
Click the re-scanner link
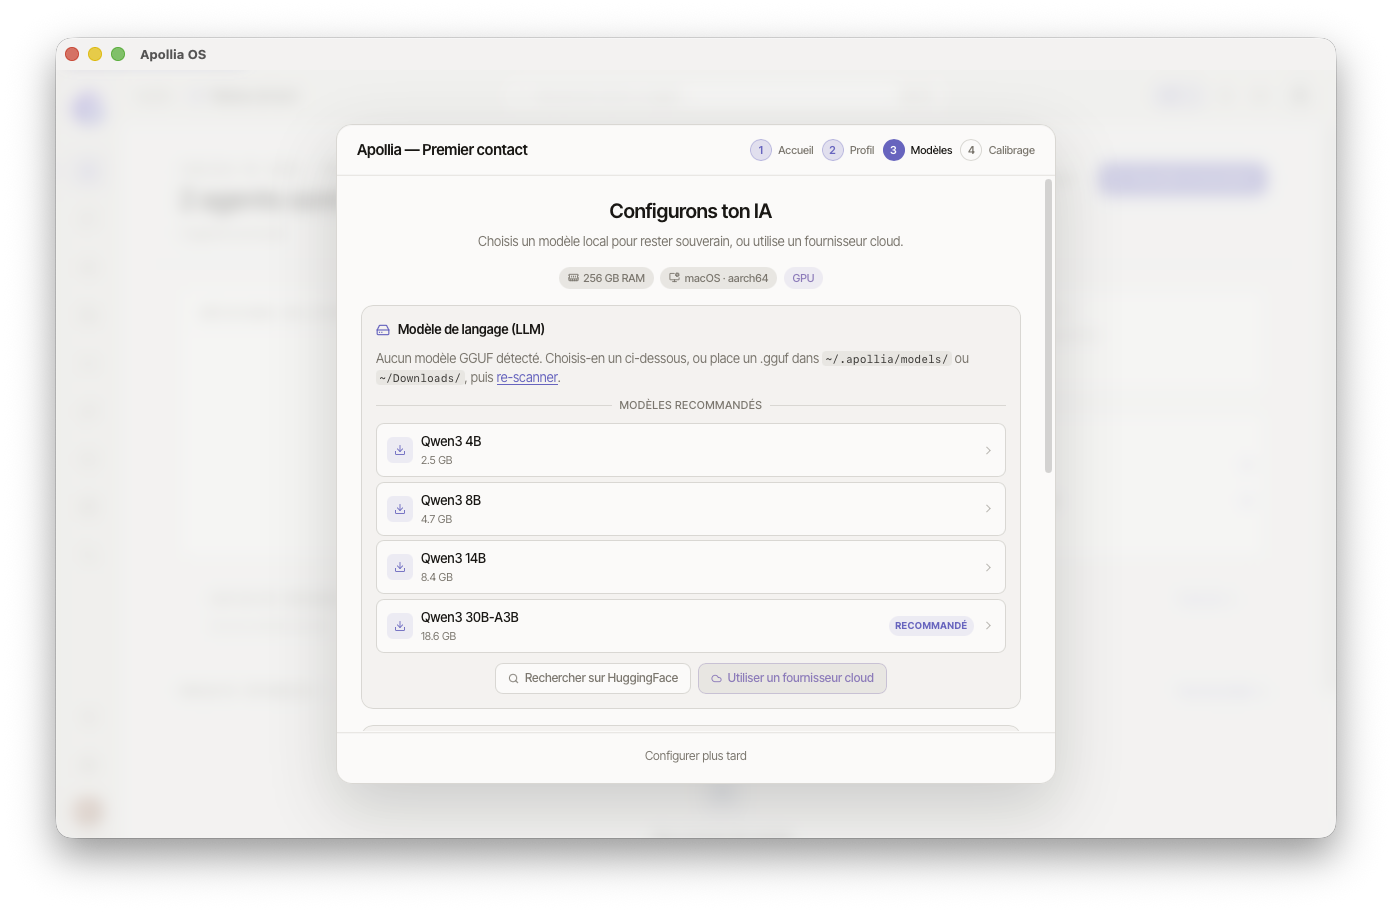pos(527,378)
